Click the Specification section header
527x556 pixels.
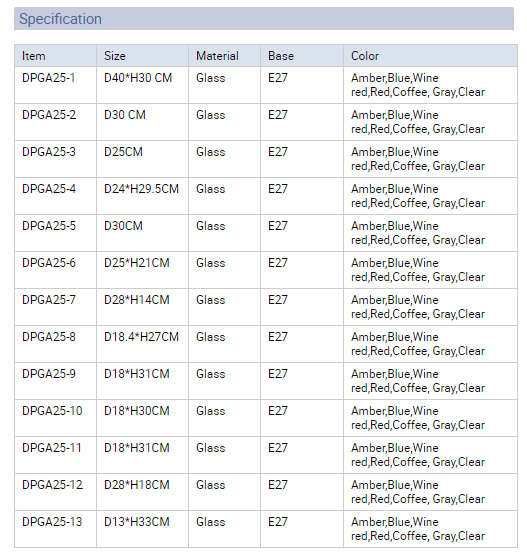coord(264,18)
